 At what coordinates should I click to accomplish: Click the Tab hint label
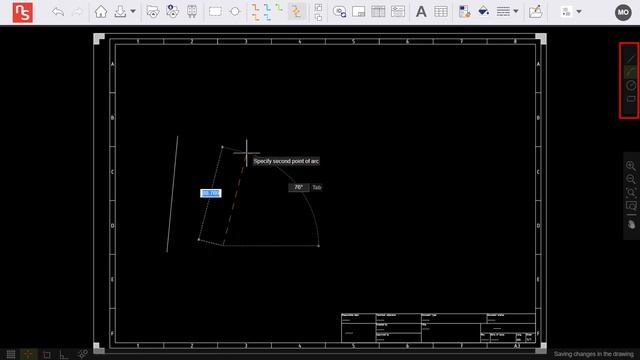[x=317, y=187]
